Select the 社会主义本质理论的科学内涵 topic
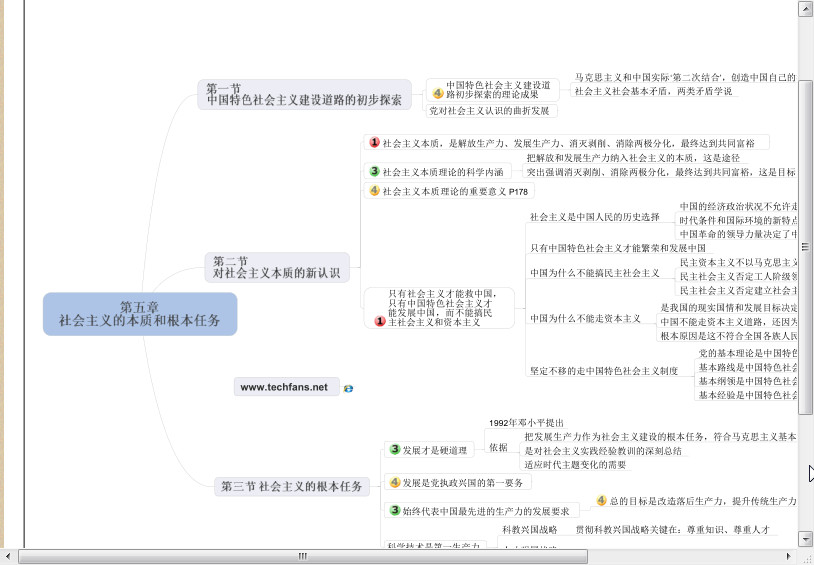Viewport: 814px width, 565px height. (x=437, y=171)
